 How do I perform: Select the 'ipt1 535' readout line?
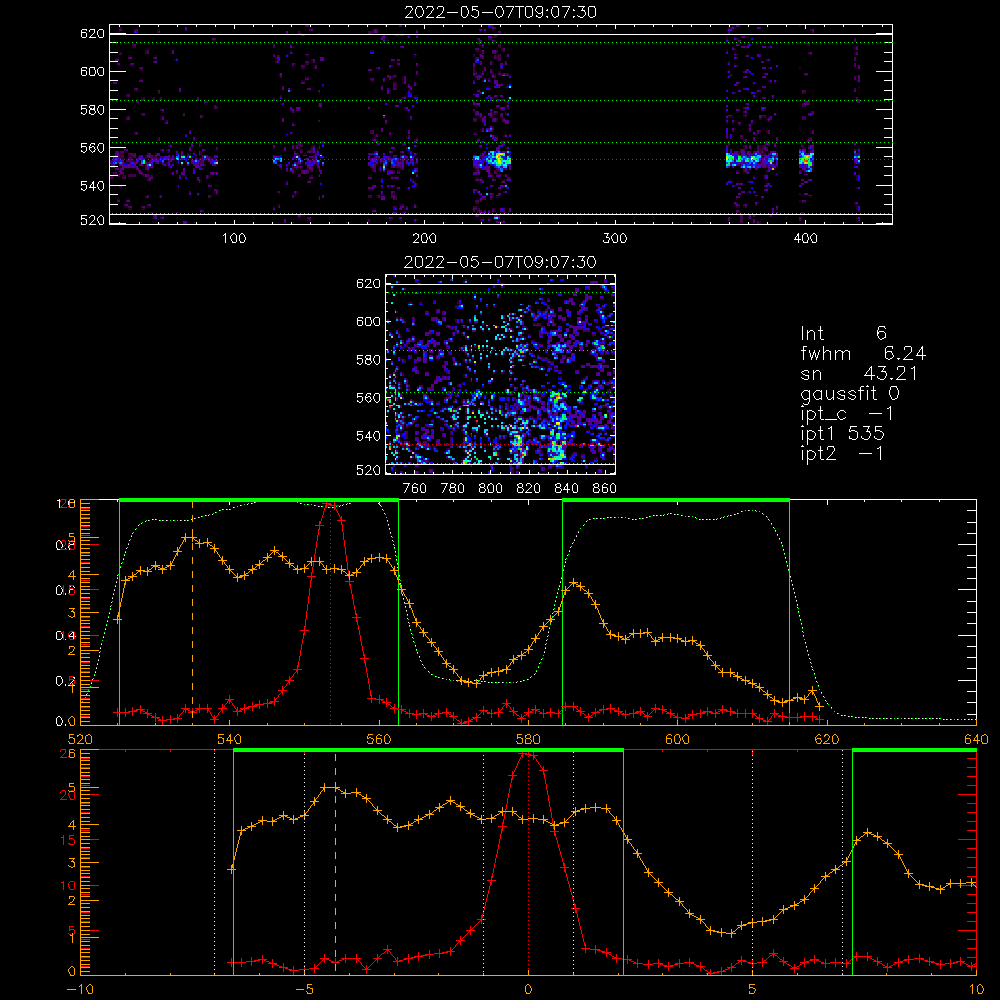(x=842, y=434)
